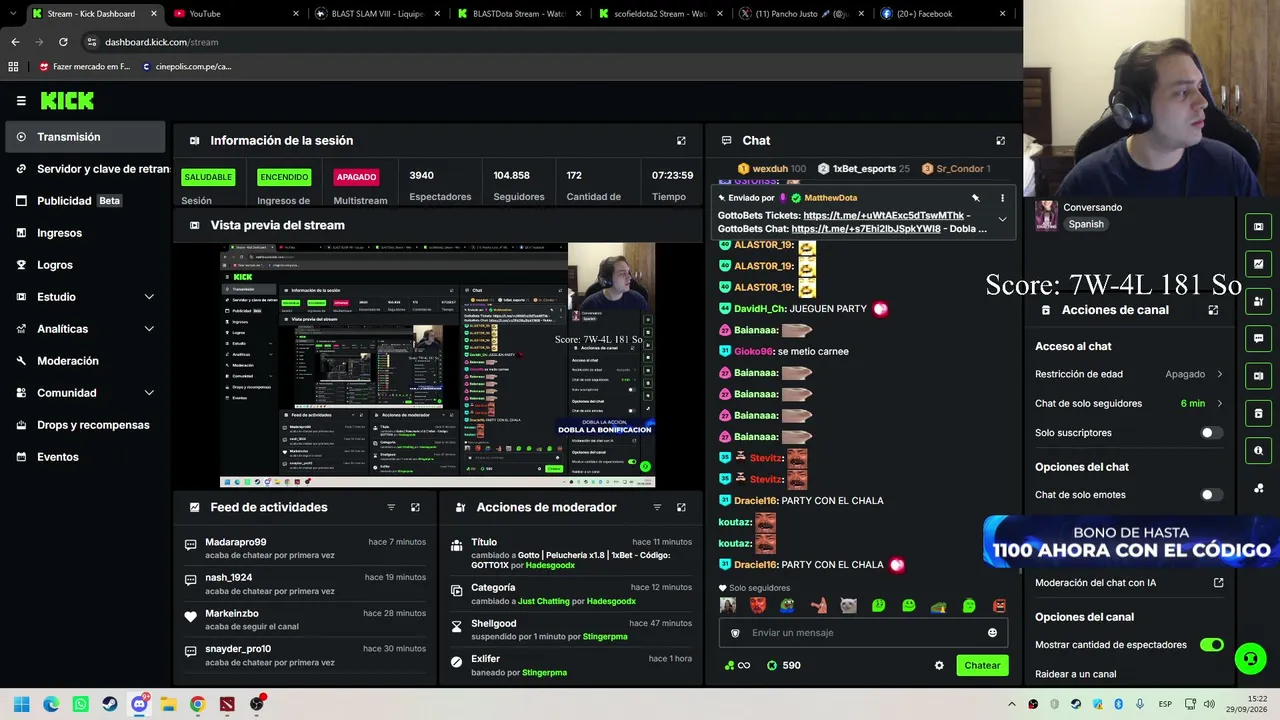1280x720 pixels.
Task: Open Chat de solo seguidores 6 min setting
Action: [1129, 403]
